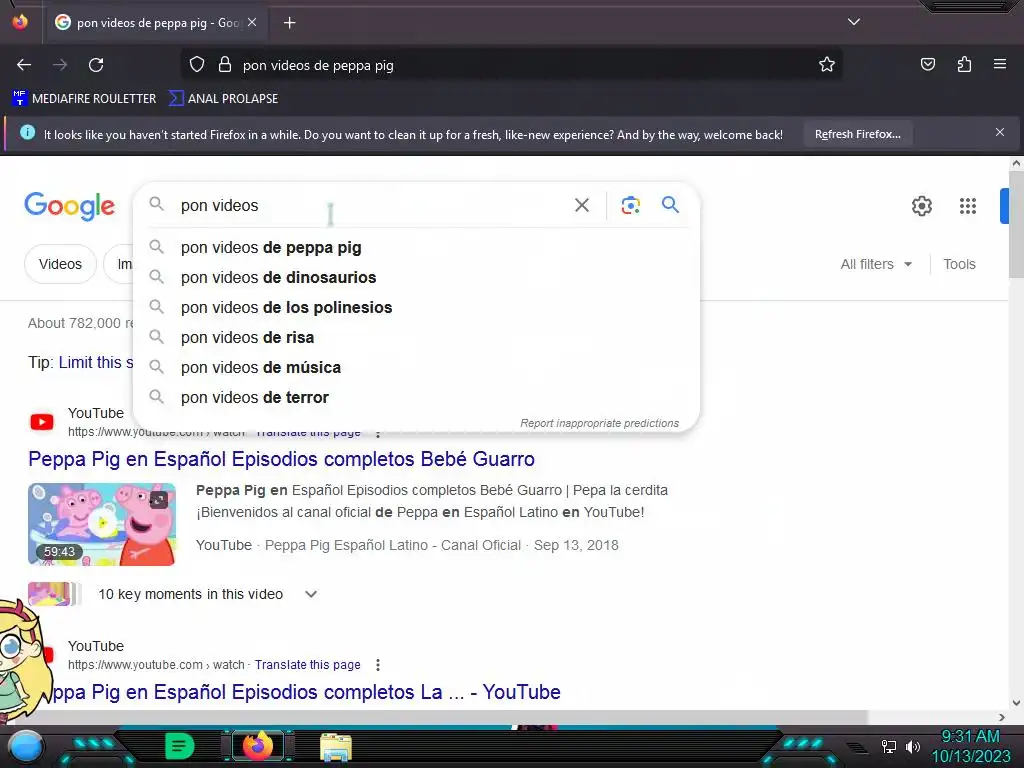Play the 59:43 Peppa Pig video thumbnail
Viewport: 1024px width, 768px height.
coord(102,524)
